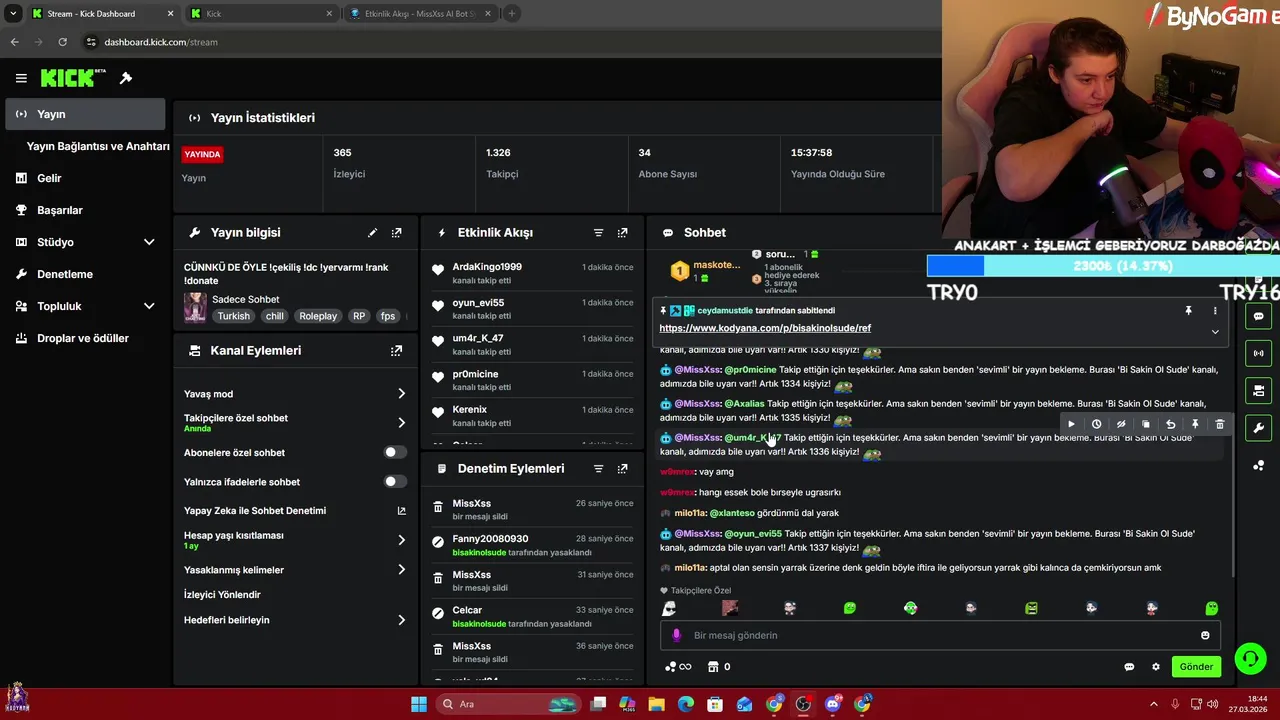Toggle Abonelere özel sohbet switch
The width and height of the screenshot is (1280, 720).
395,453
